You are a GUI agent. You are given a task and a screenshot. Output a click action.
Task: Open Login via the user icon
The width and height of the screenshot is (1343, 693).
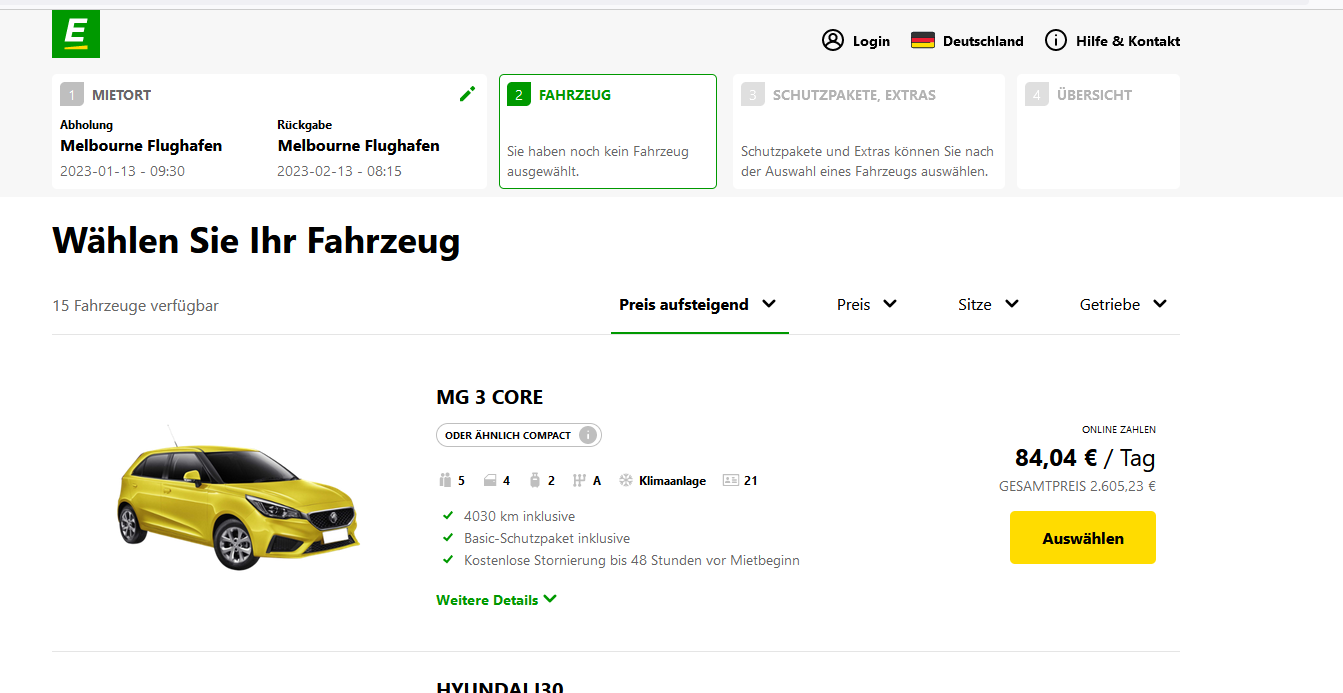coord(833,41)
